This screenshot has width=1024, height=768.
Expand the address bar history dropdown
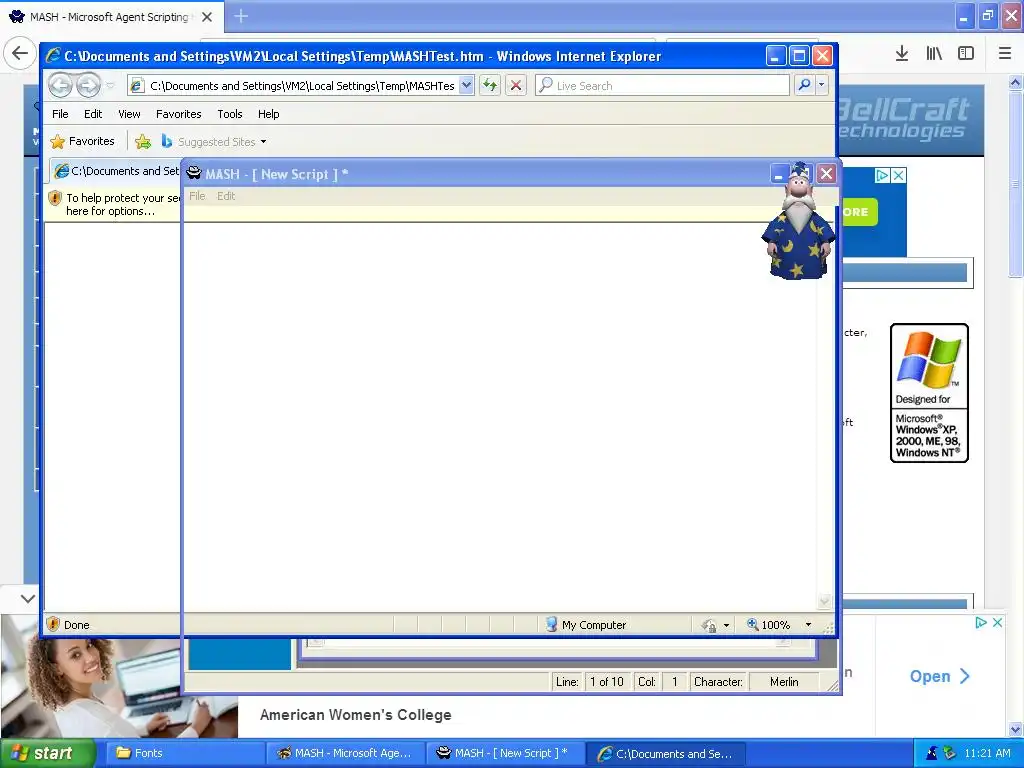tap(466, 85)
